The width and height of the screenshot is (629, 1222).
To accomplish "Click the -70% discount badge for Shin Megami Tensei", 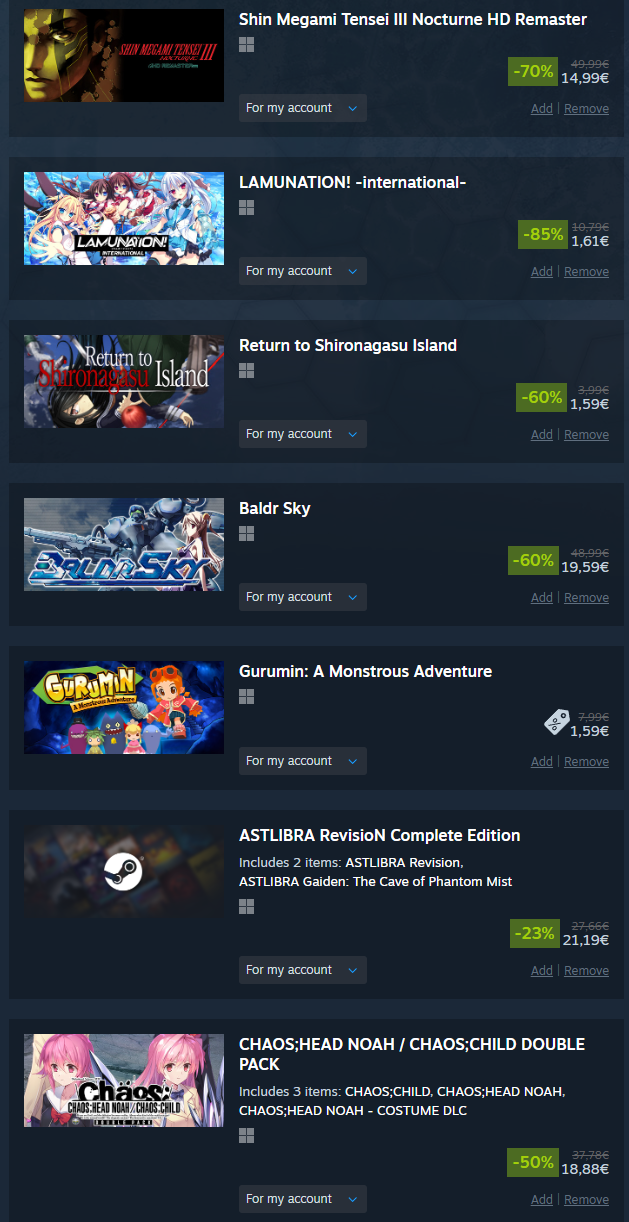I will [533, 72].
